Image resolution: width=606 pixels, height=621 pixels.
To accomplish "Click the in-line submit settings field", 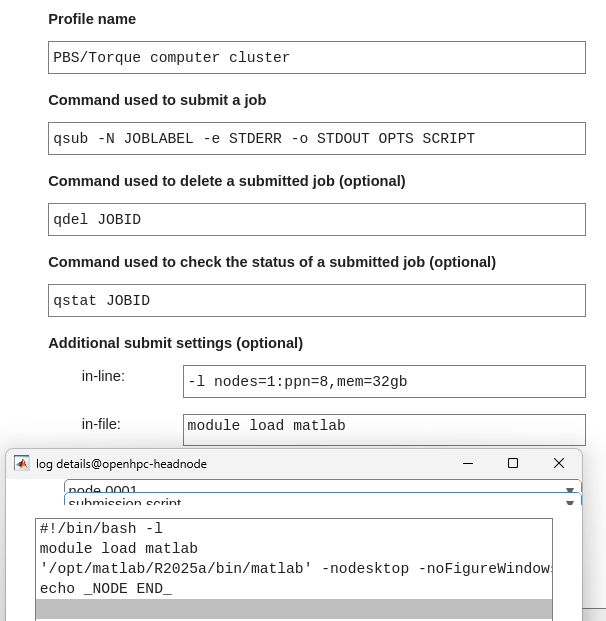I will coord(384,381).
